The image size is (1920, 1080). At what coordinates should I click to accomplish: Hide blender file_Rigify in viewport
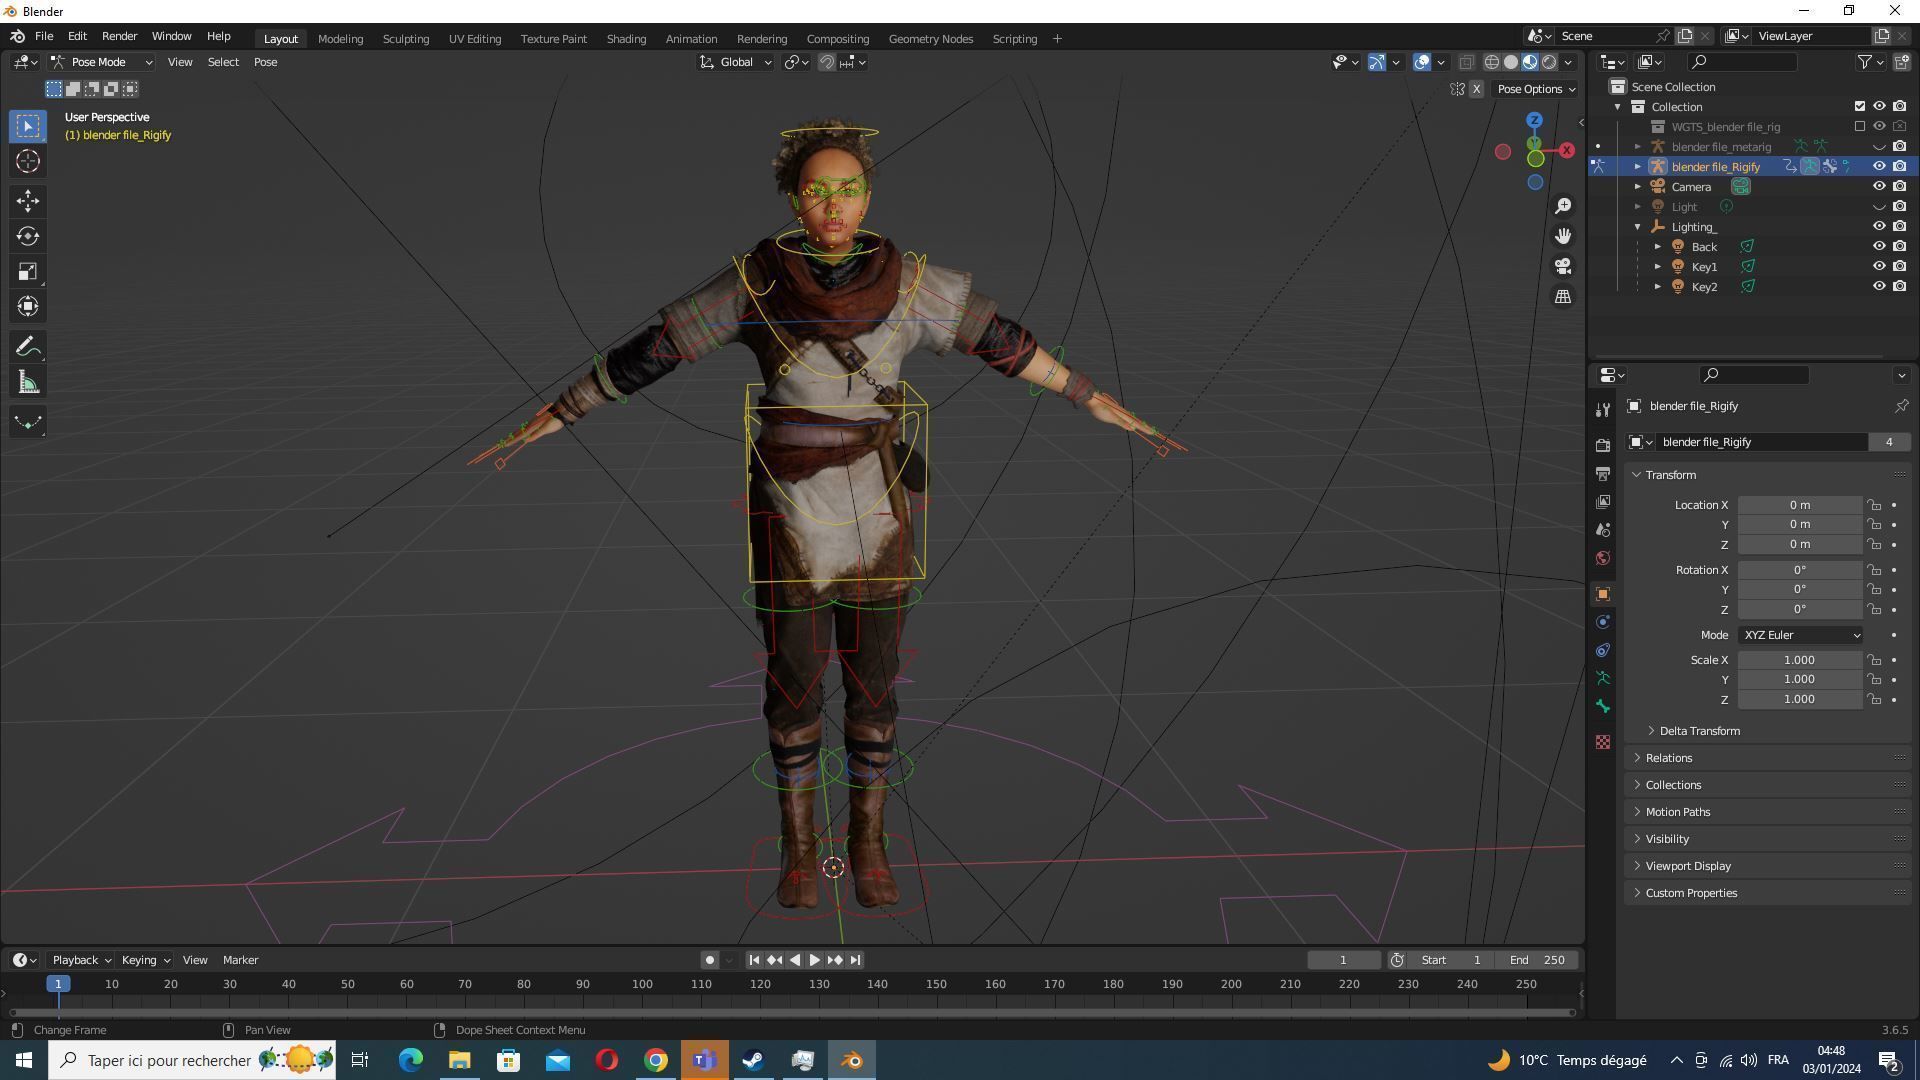pyautogui.click(x=1879, y=167)
